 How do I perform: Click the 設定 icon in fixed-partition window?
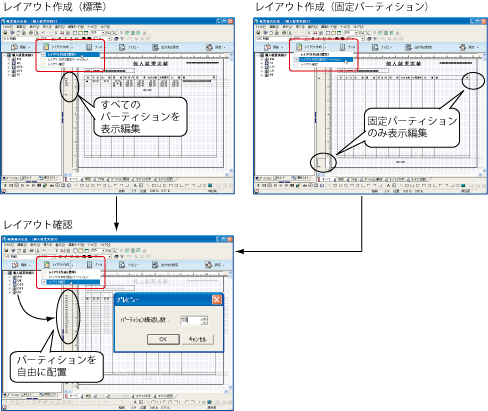(x=462, y=47)
